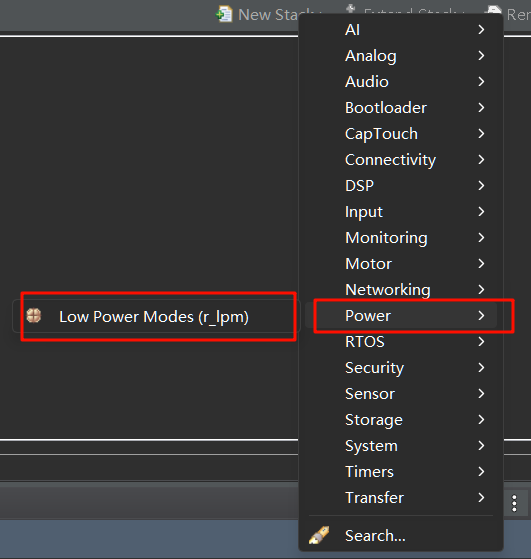The image size is (531, 559).
Task: Select the Bootloader menu entry
Action: click(401, 108)
